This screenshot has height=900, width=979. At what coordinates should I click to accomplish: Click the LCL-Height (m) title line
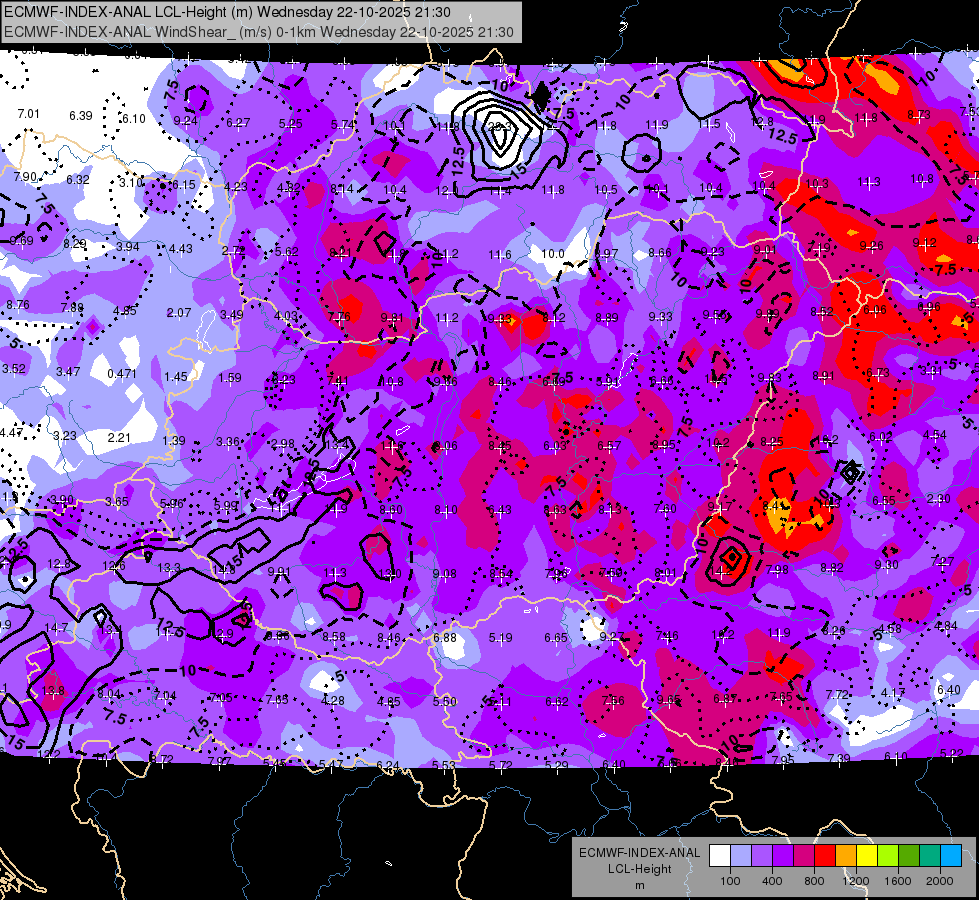(x=228, y=12)
